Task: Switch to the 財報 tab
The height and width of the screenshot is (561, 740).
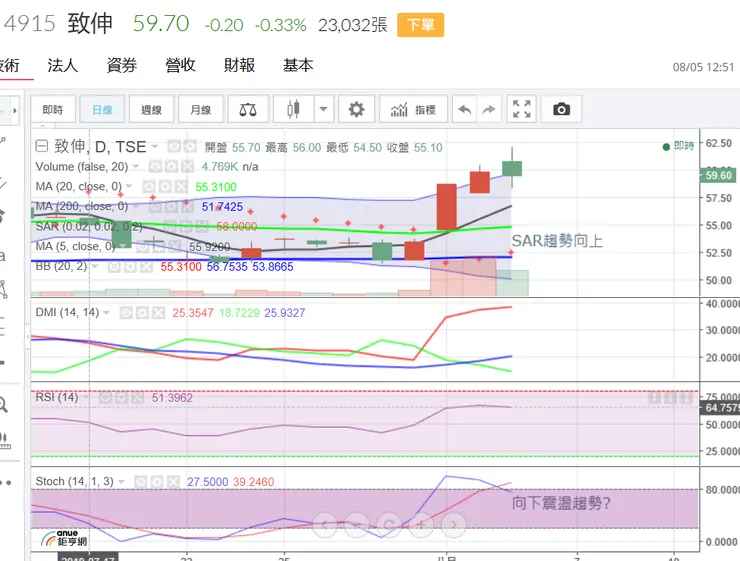Action: 239,65
